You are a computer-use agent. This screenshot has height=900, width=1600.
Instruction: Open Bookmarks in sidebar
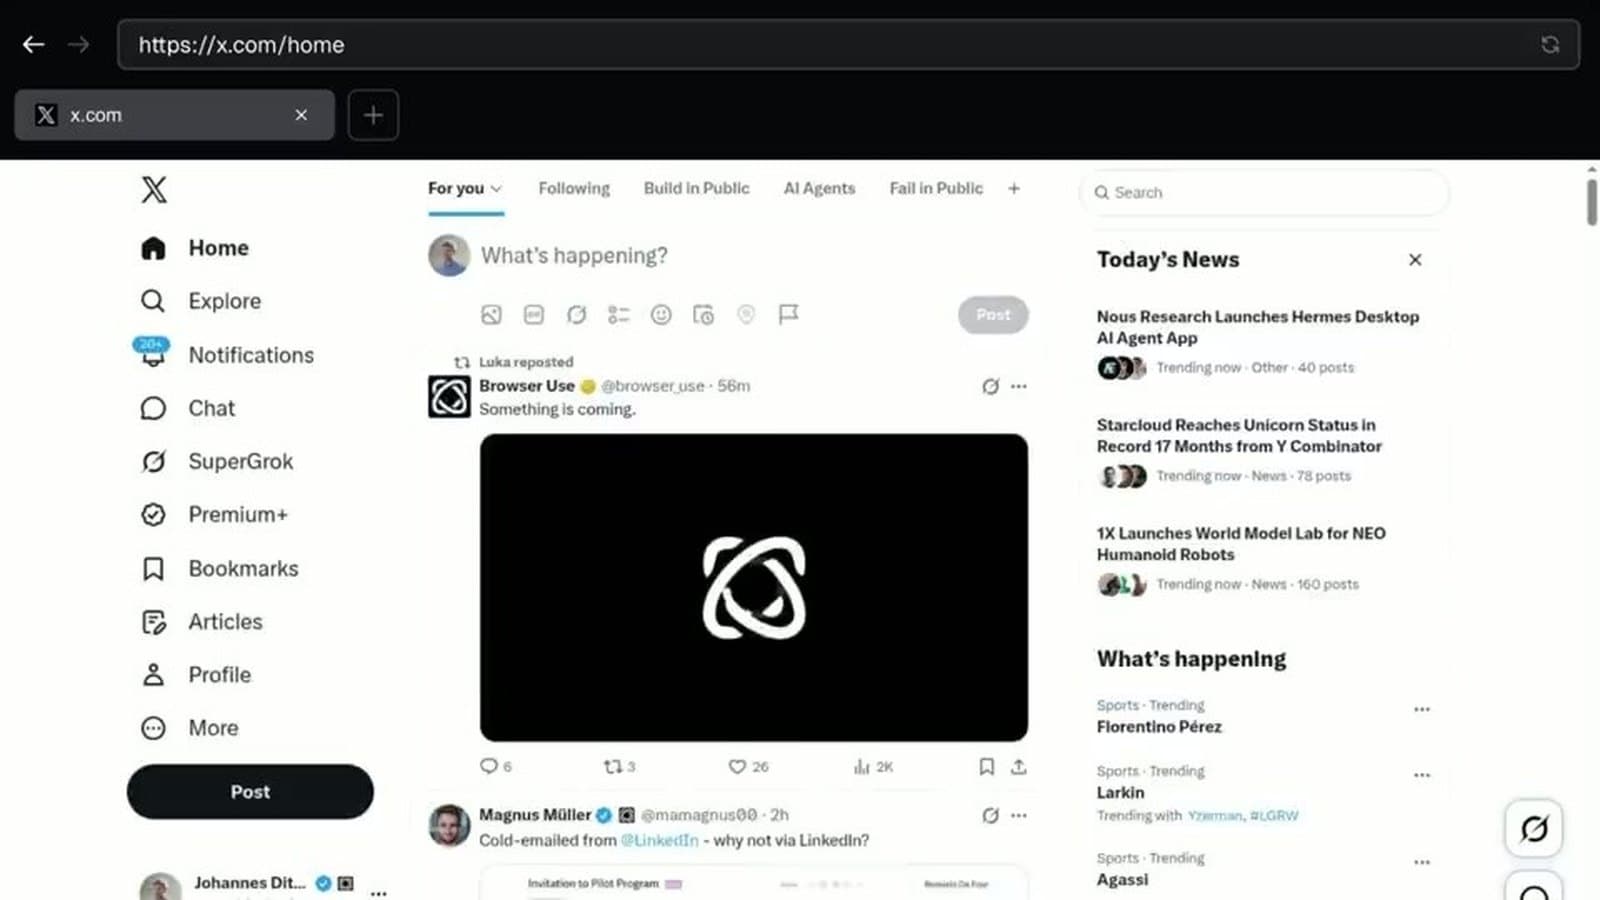tap(219, 568)
